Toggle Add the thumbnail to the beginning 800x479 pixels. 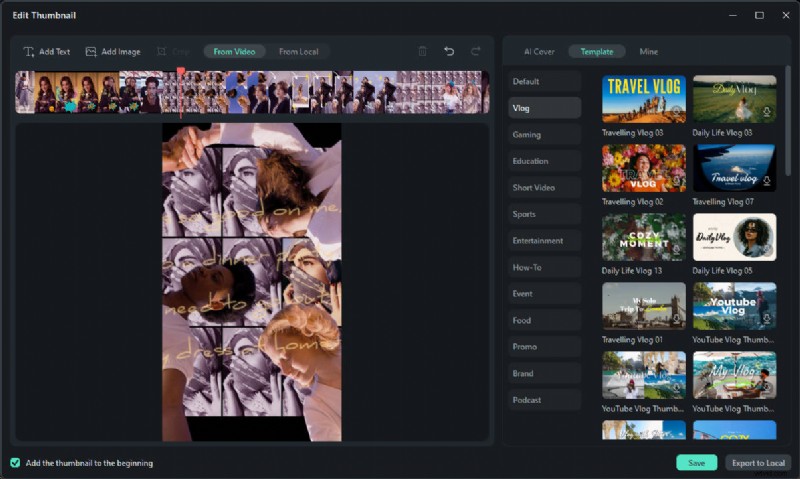(15, 463)
